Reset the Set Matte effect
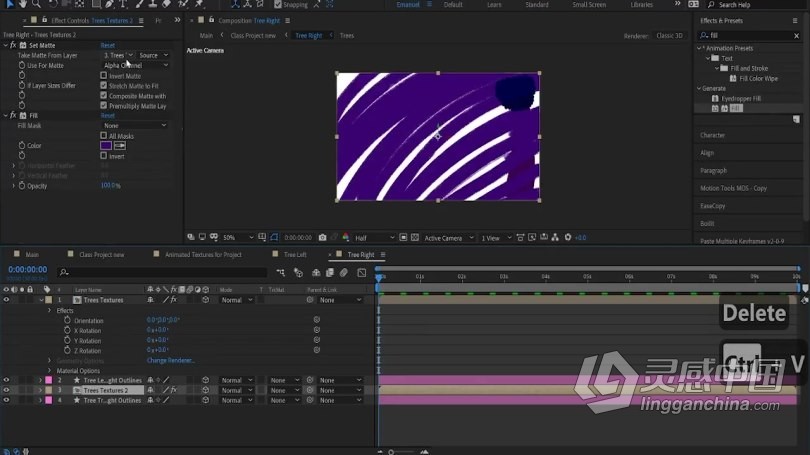Screen dimensions: 810x455 (107, 45)
